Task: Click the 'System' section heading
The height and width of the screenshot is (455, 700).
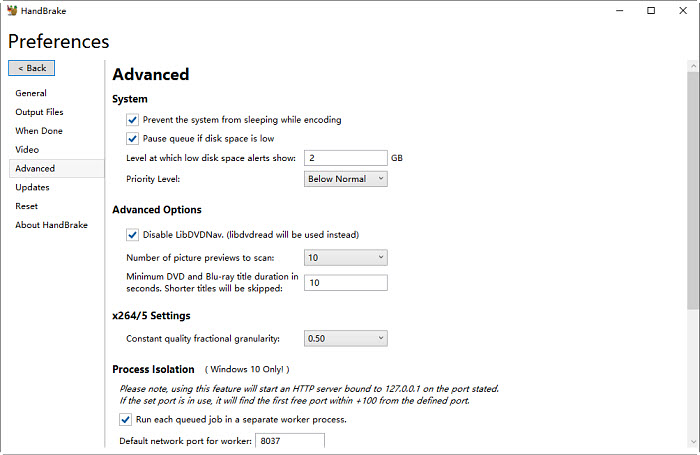Action: coord(129,99)
